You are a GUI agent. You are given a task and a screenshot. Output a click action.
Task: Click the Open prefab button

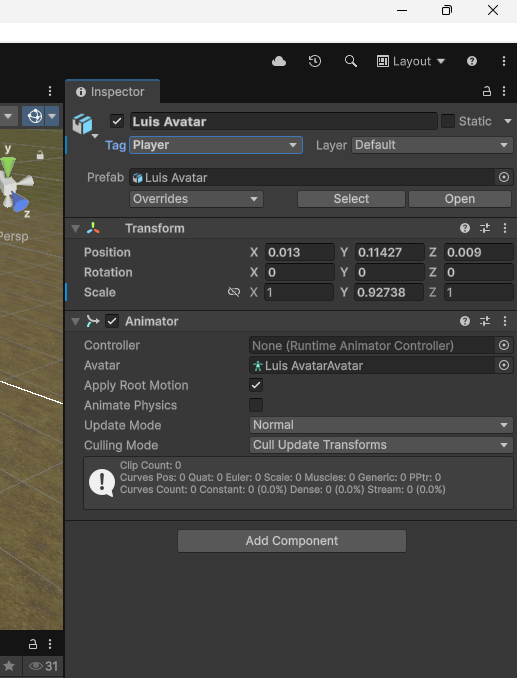(x=460, y=199)
